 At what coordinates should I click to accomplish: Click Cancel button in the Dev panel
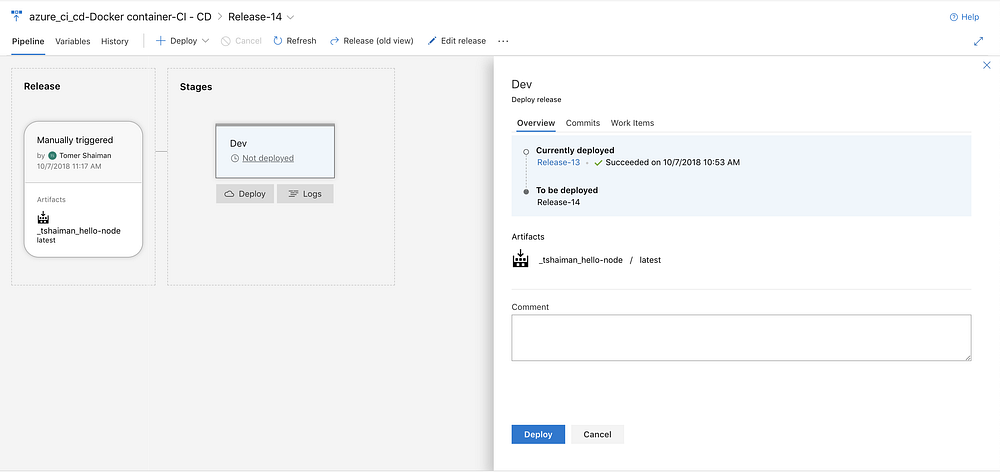pos(598,434)
